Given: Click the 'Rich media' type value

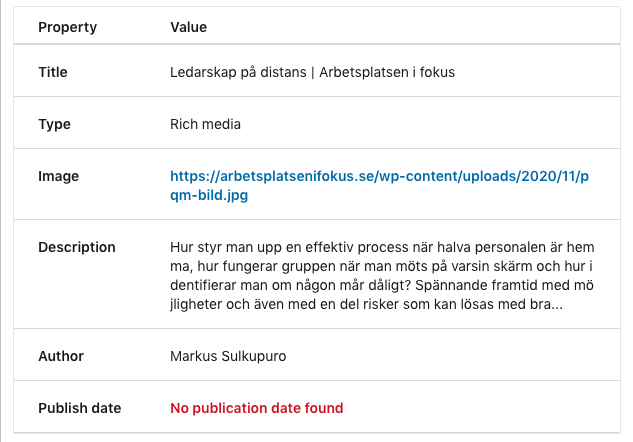Looking at the screenshot, I should tap(205, 124).
